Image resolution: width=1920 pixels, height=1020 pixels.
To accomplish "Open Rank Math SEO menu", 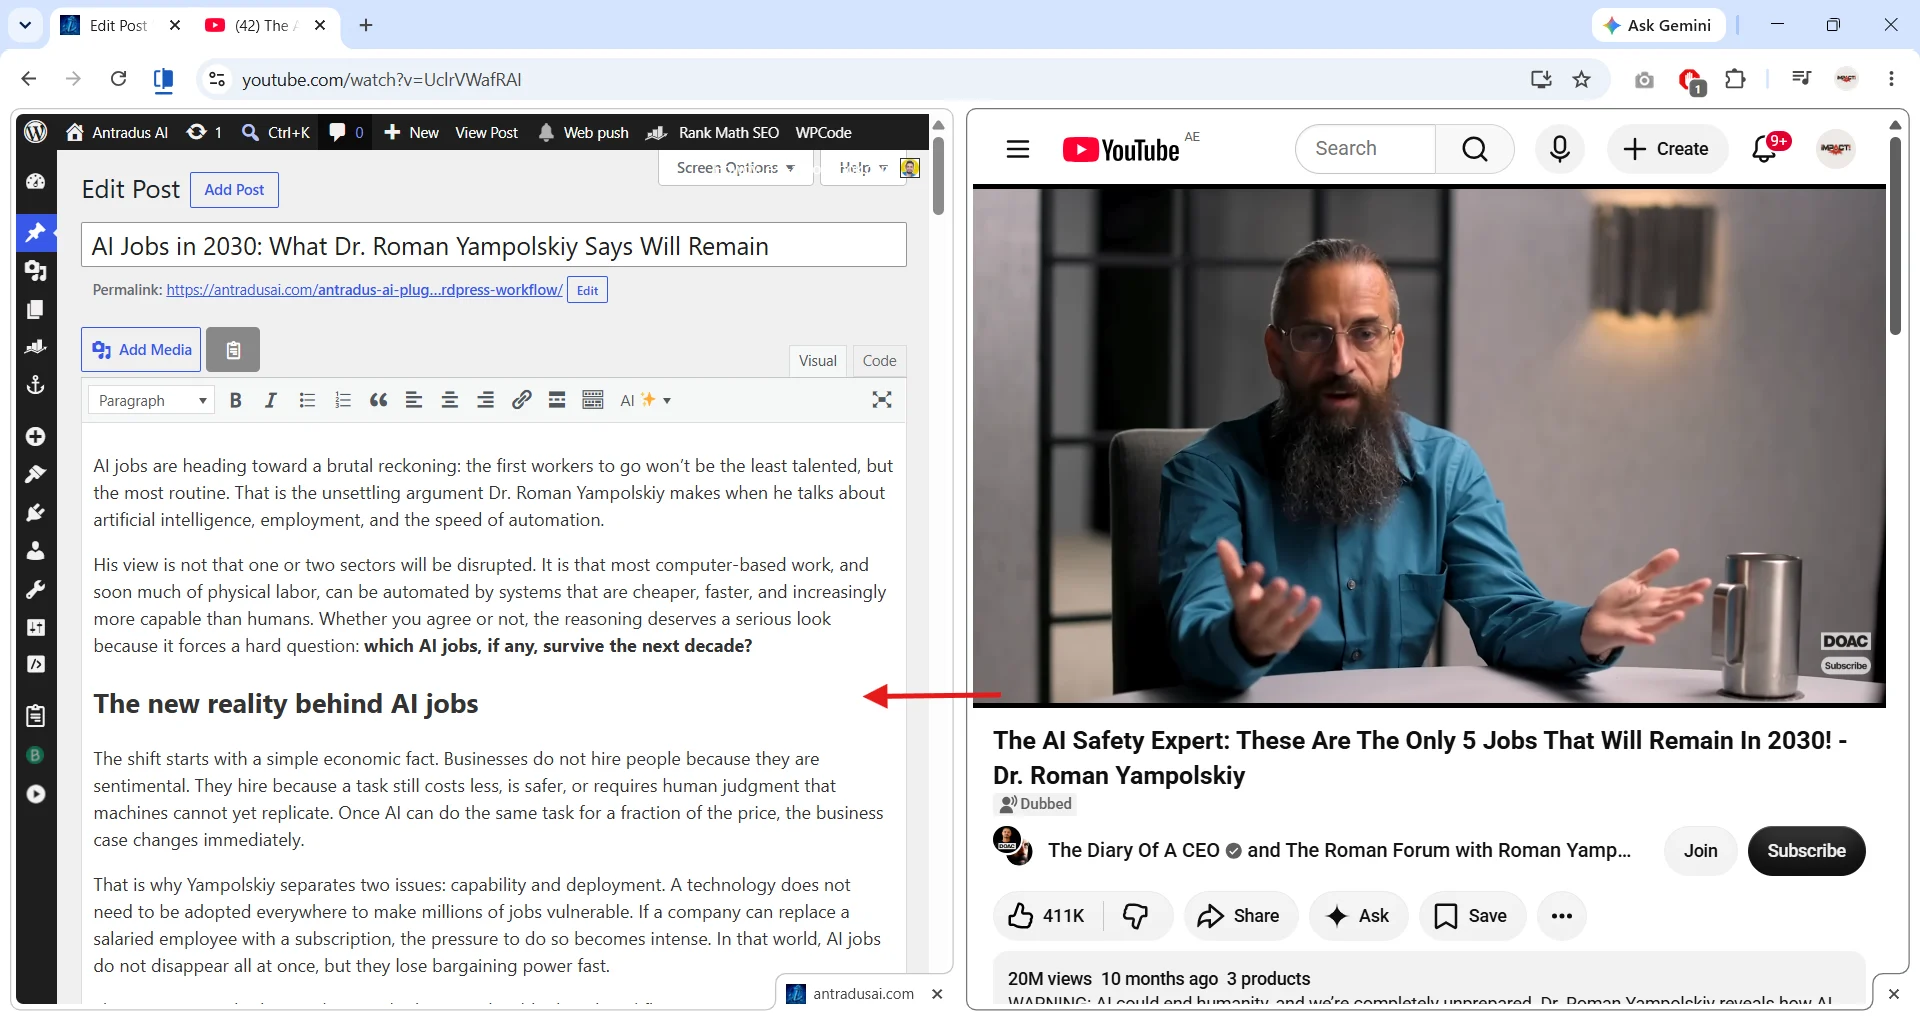I will pos(713,132).
